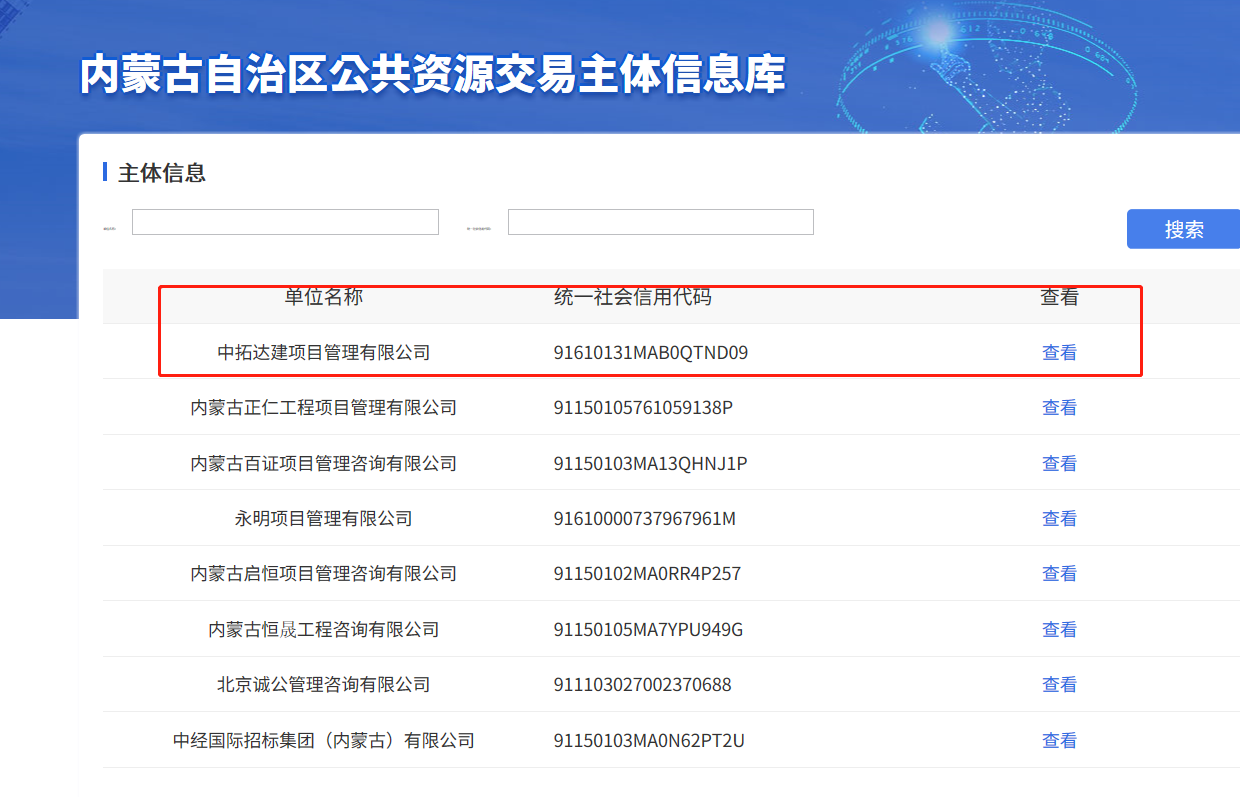1240x797 pixels.
Task: Click 查看 for 中经国际招标集团（内蒙古）有限公司
Action: (1059, 740)
